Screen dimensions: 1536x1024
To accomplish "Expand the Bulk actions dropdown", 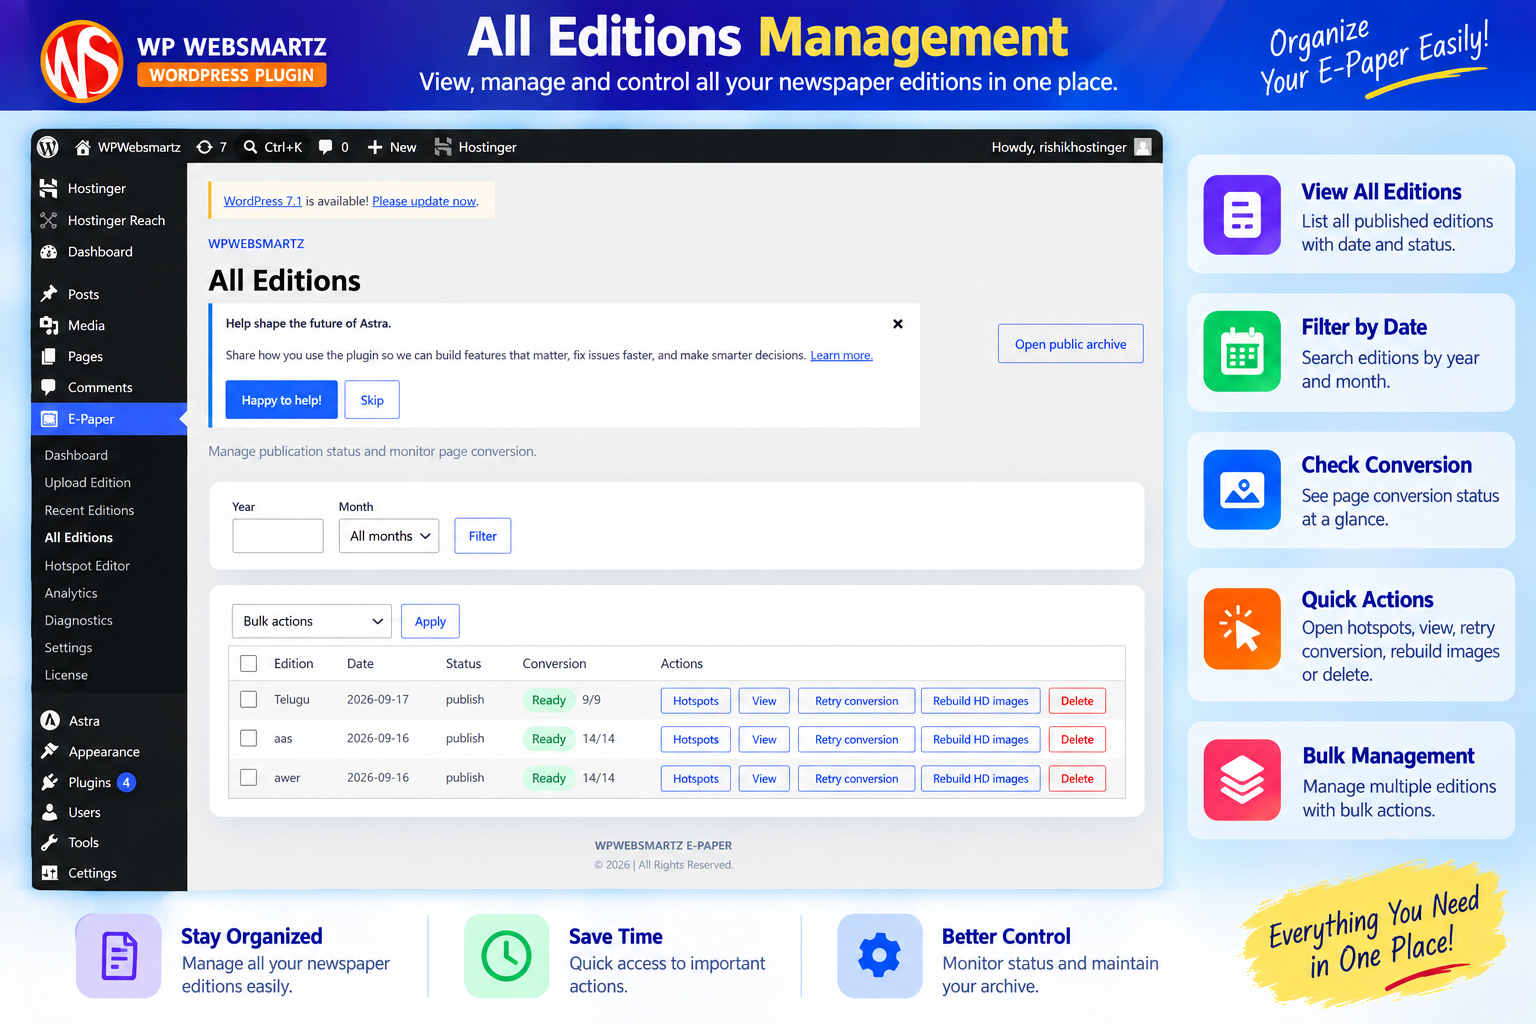I will click(311, 621).
